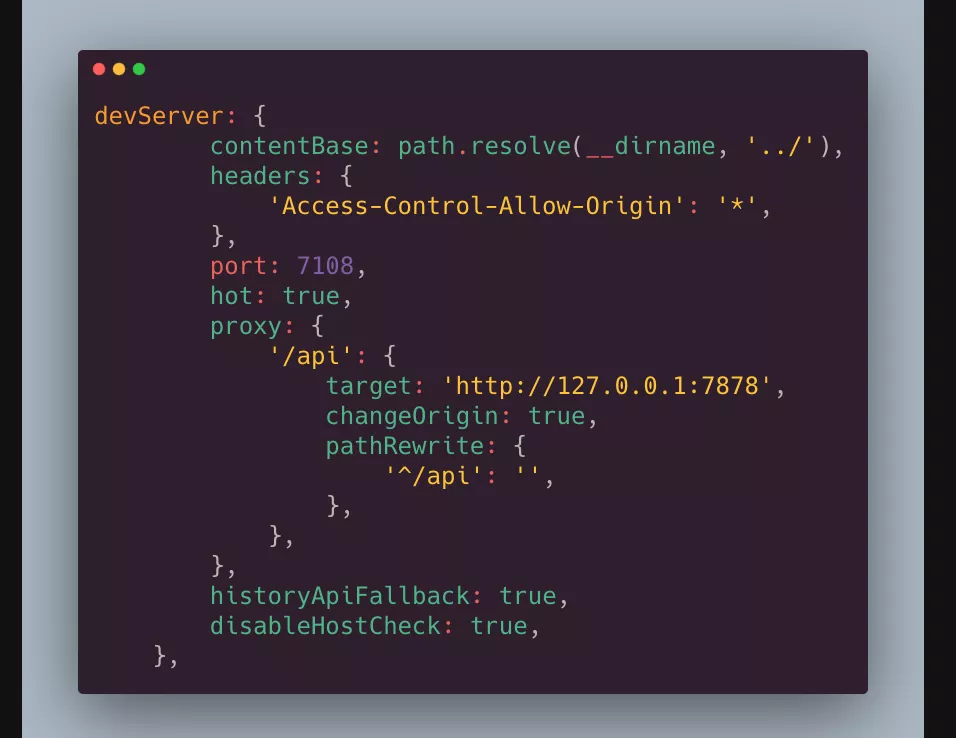The width and height of the screenshot is (956, 738).
Task: Click the changeOrigin property name
Action: pos(412,417)
